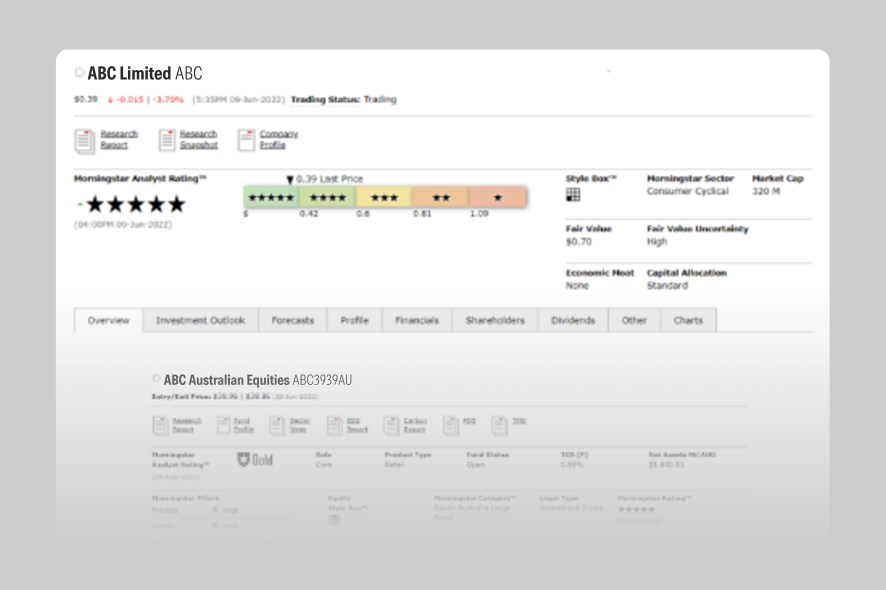The width and height of the screenshot is (886, 590).
Task: Open the Dividends tab
Action: click(x=573, y=320)
